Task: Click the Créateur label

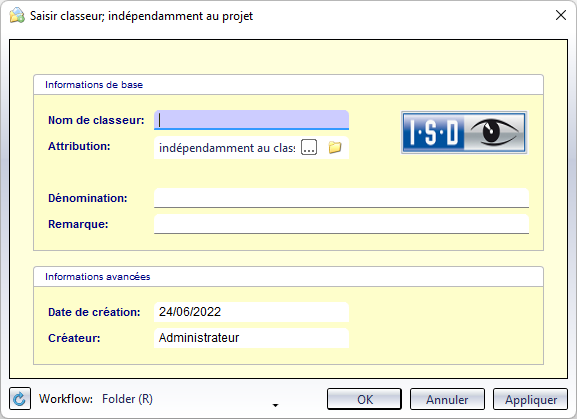Action: (74, 338)
